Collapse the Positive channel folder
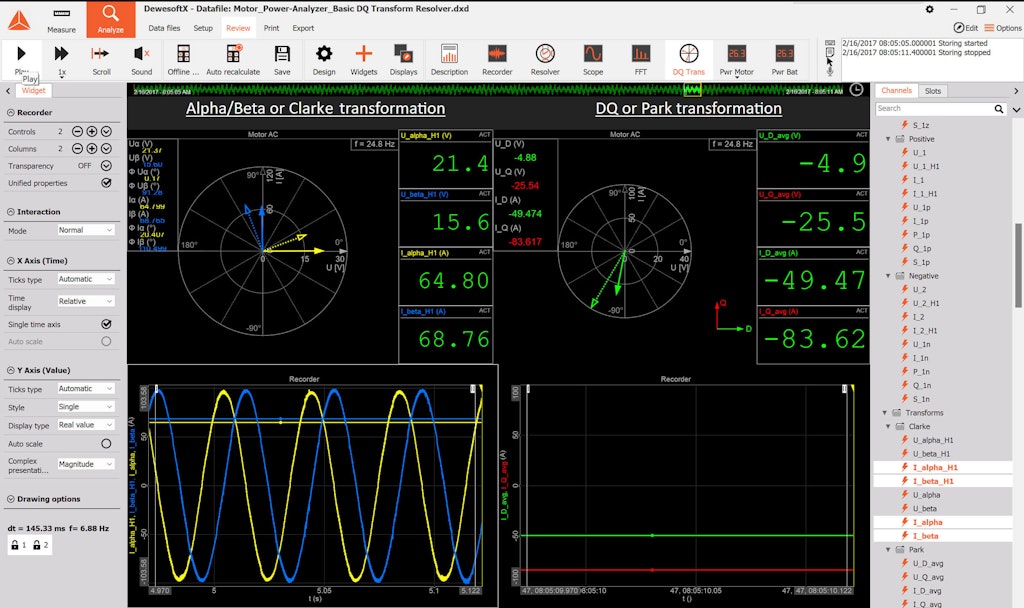 pos(888,139)
